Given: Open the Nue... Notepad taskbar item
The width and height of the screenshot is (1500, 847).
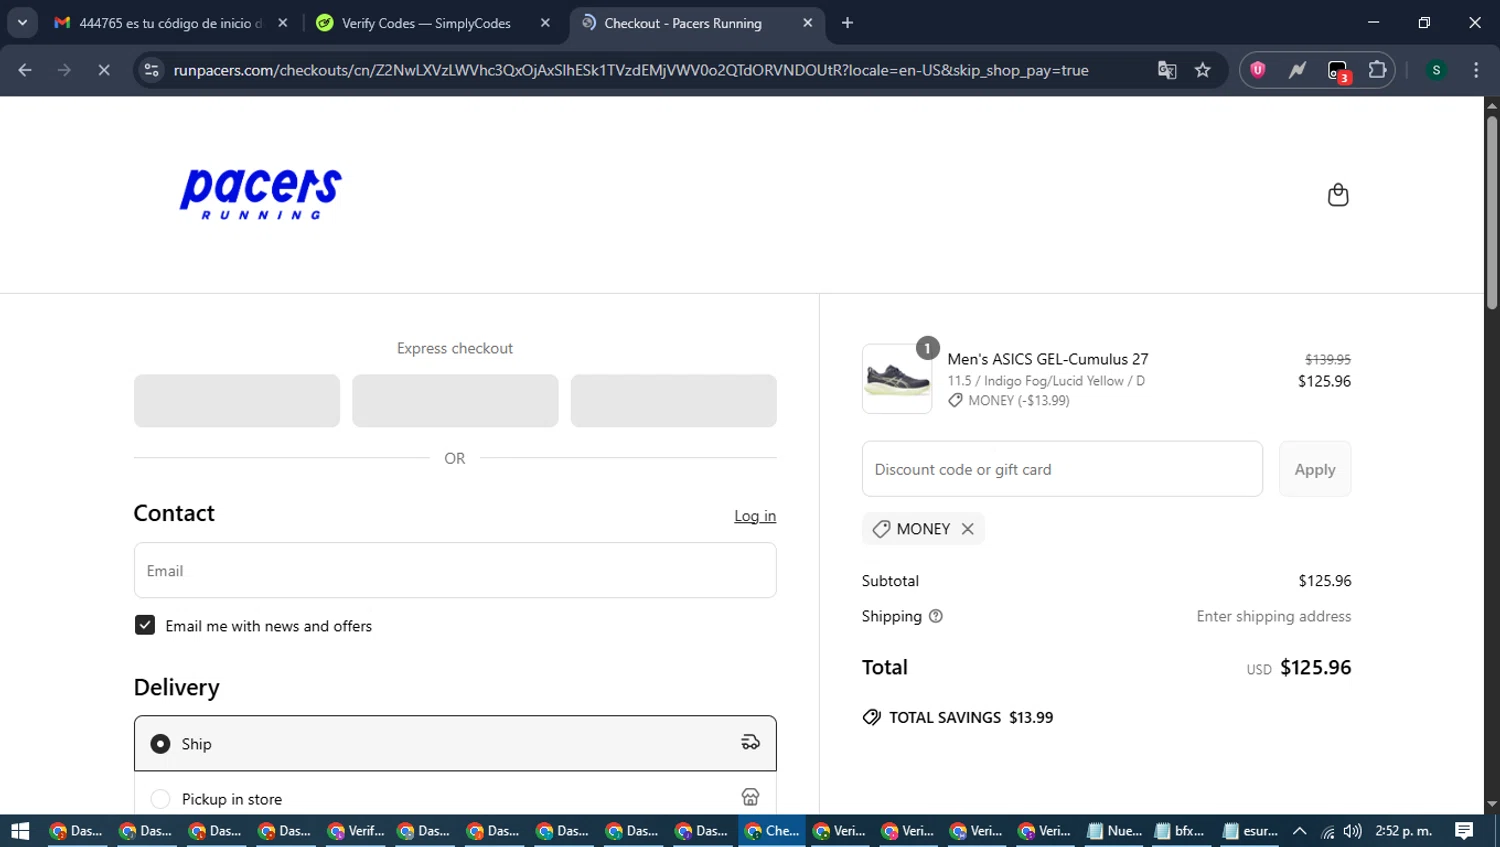Looking at the screenshot, I should (1114, 831).
